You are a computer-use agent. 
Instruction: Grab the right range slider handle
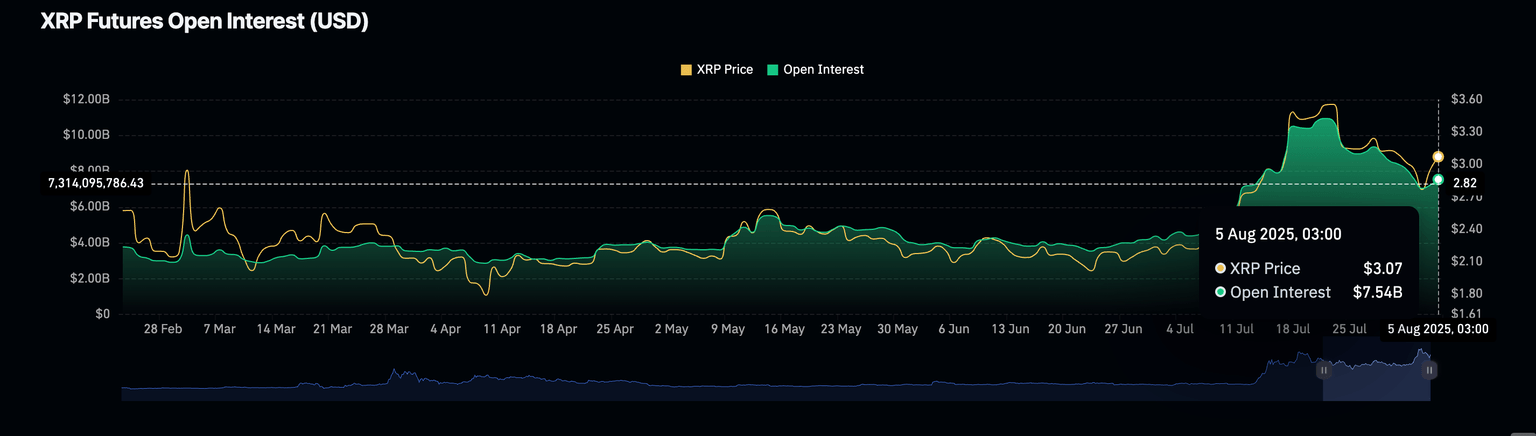[1430, 370]
